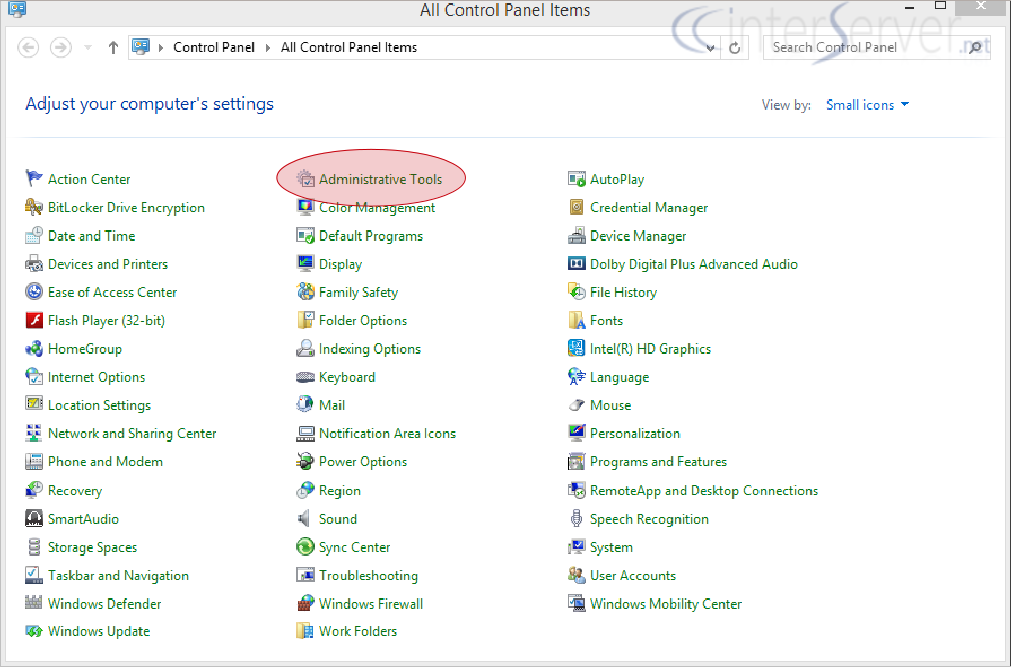Click the Windows Mobility Center link

(665, 604)
